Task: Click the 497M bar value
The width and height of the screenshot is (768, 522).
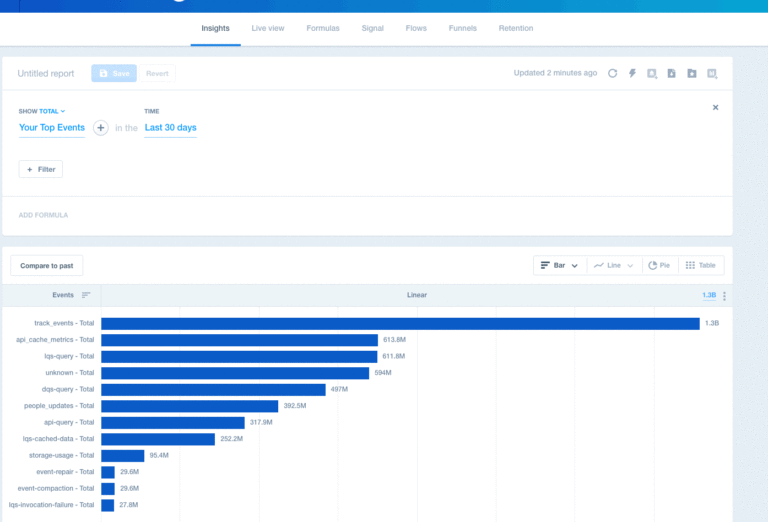Action: tap(339, 389)
